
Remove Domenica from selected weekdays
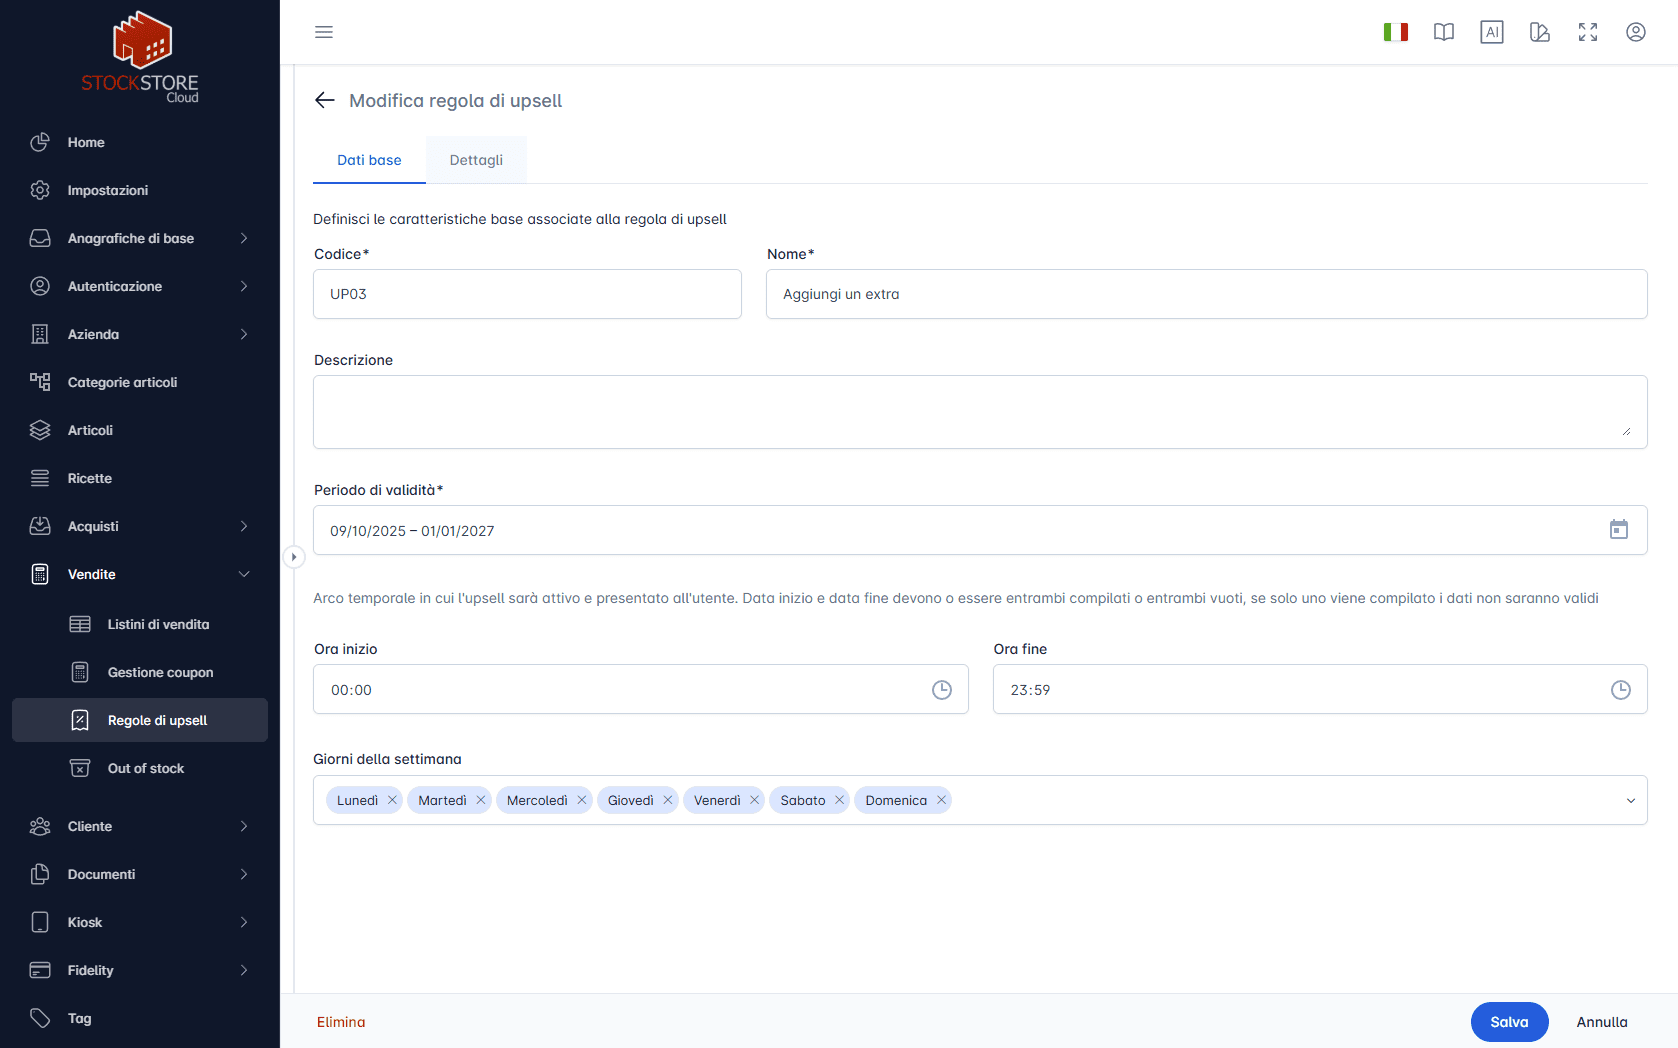coord(941,800)
